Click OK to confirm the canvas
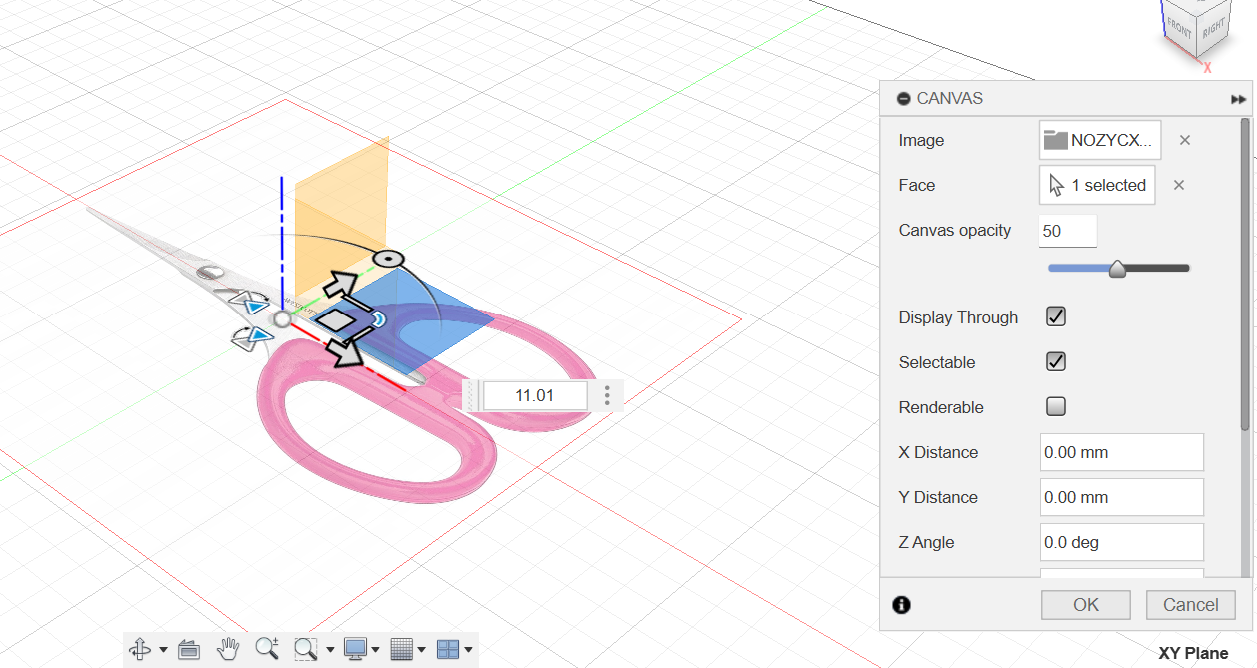1257x668 pixels. coord(1085,604)
